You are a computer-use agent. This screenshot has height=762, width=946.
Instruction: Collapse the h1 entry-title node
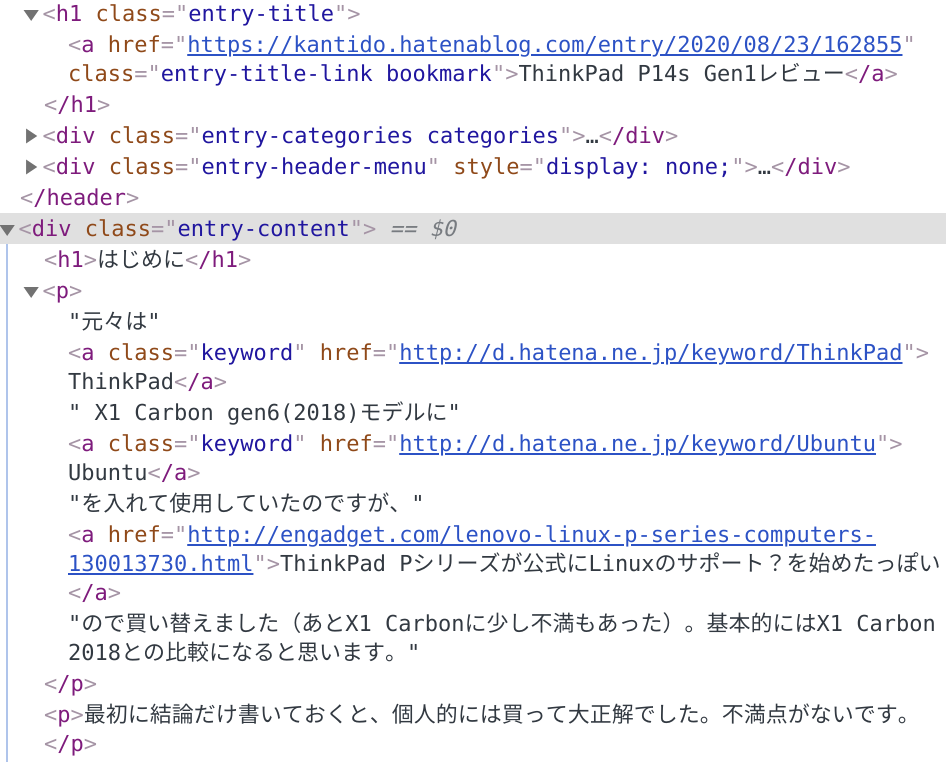point(31,15)
